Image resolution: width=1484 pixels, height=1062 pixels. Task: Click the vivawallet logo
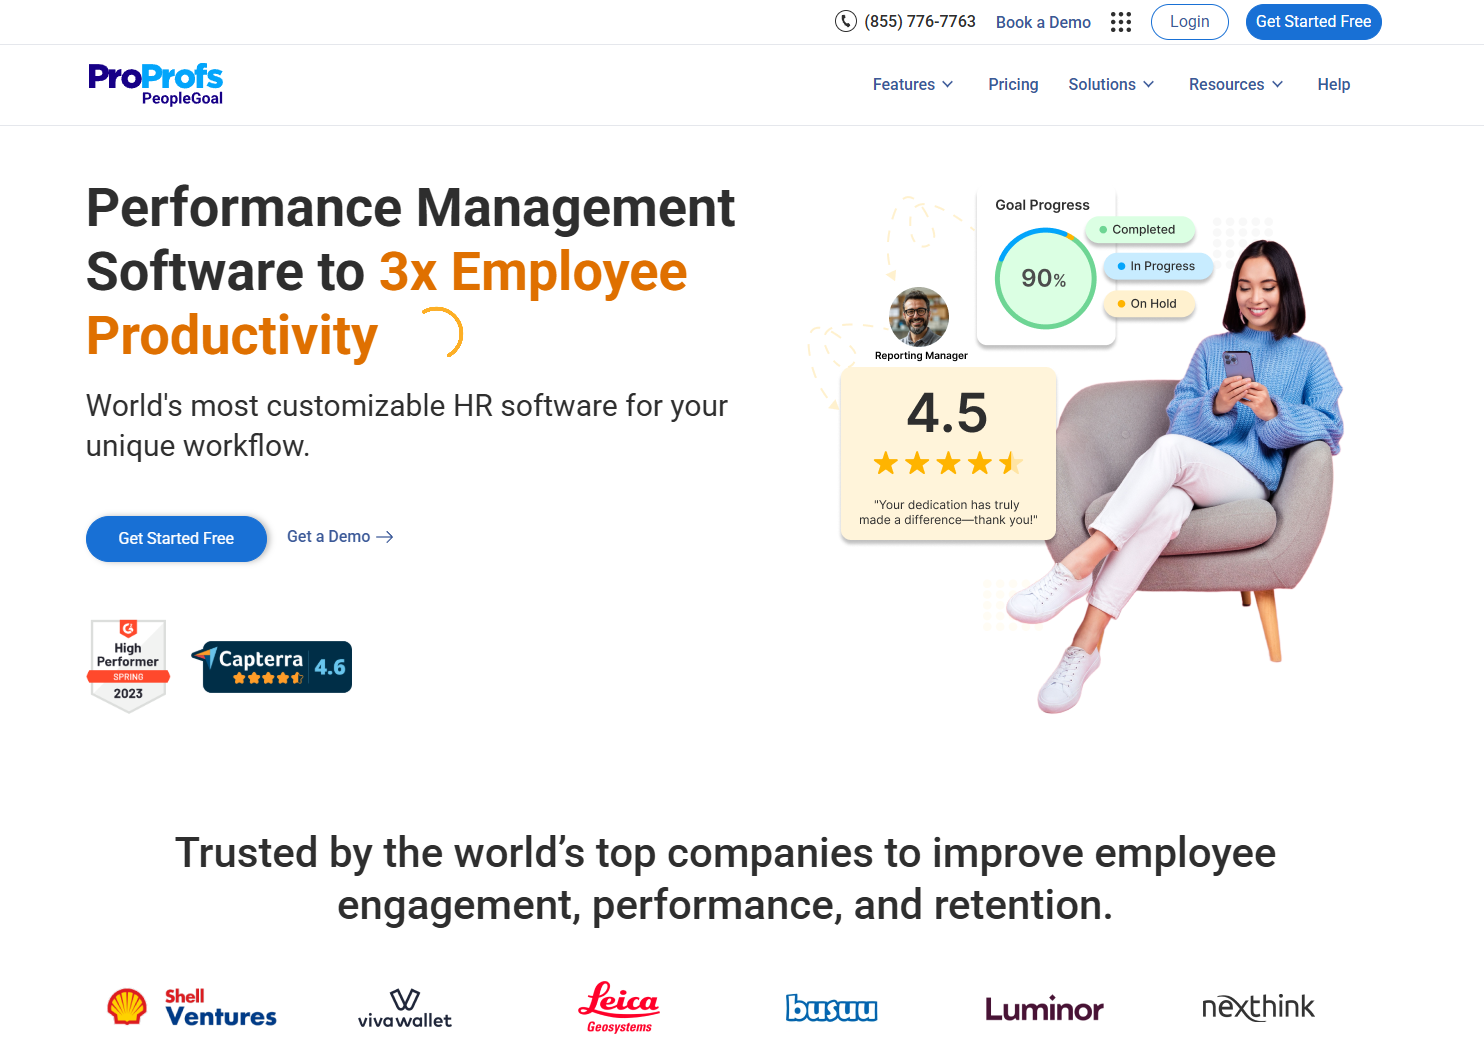tap(404, 1008)
